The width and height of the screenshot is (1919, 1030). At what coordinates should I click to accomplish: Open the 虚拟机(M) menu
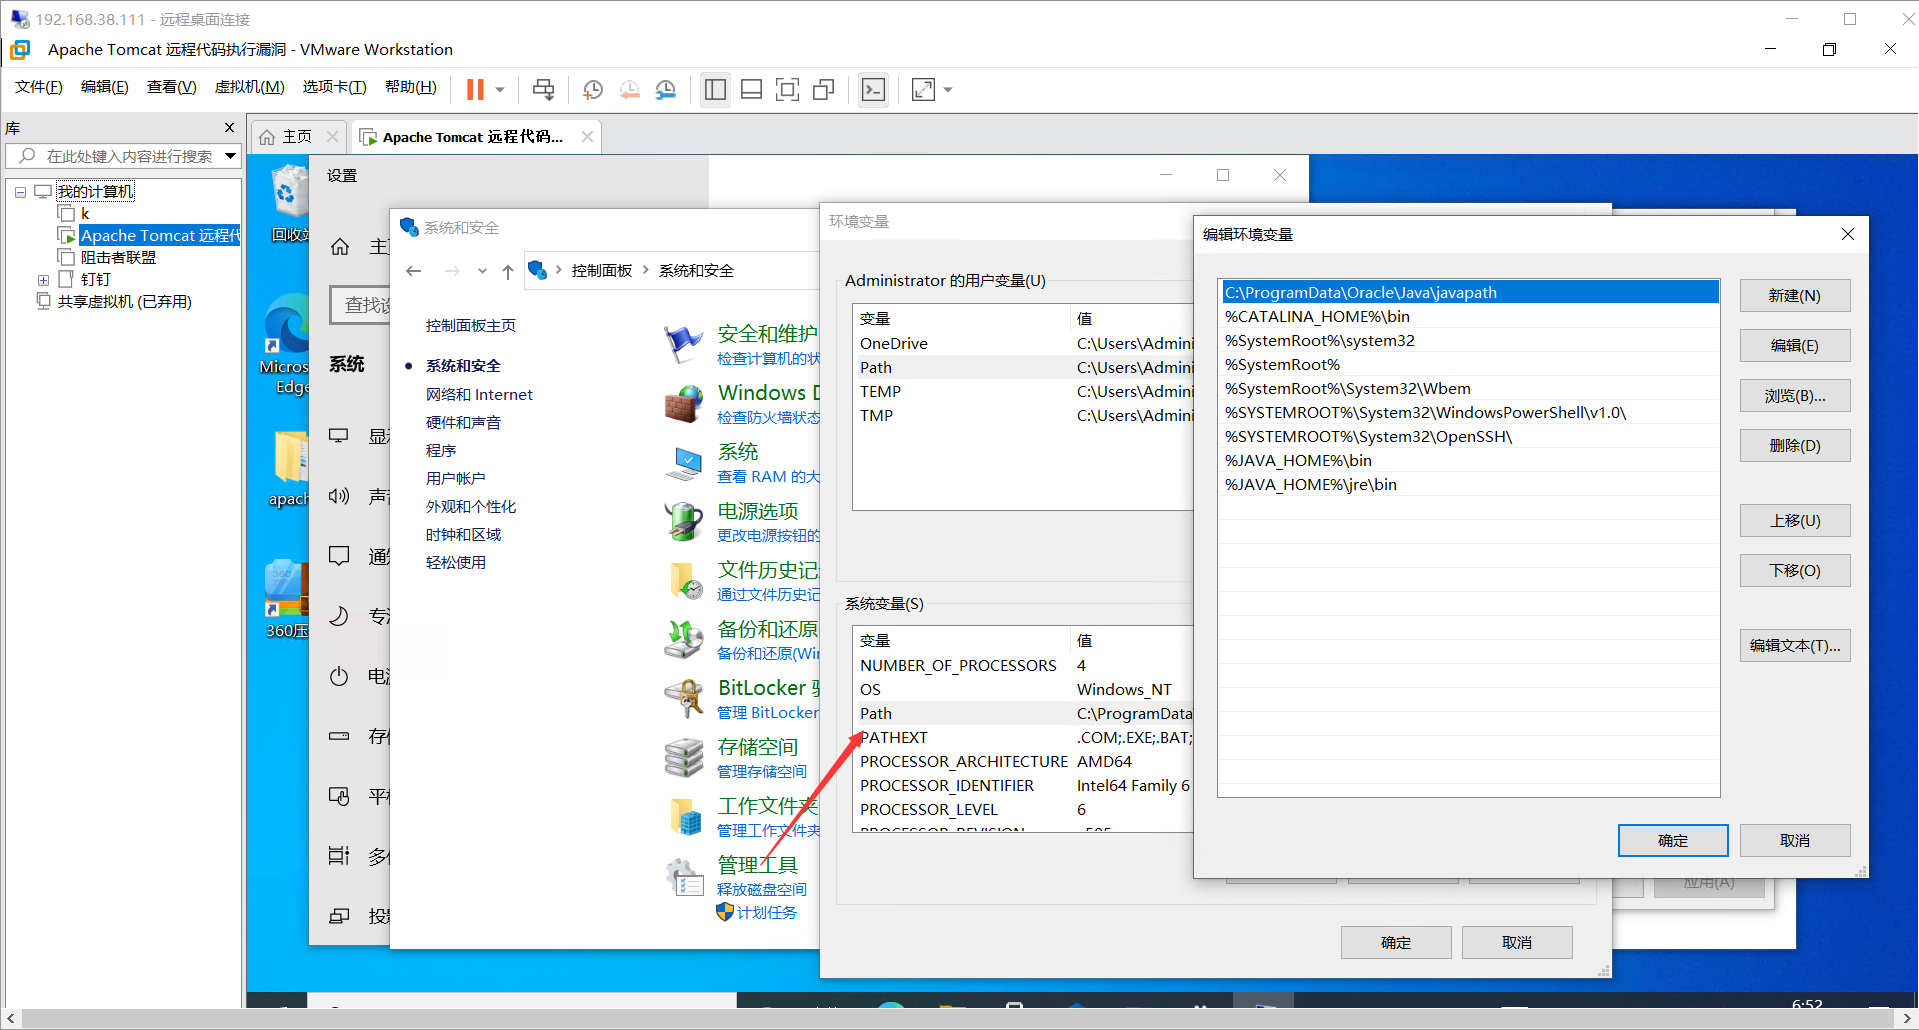point(249,87)
